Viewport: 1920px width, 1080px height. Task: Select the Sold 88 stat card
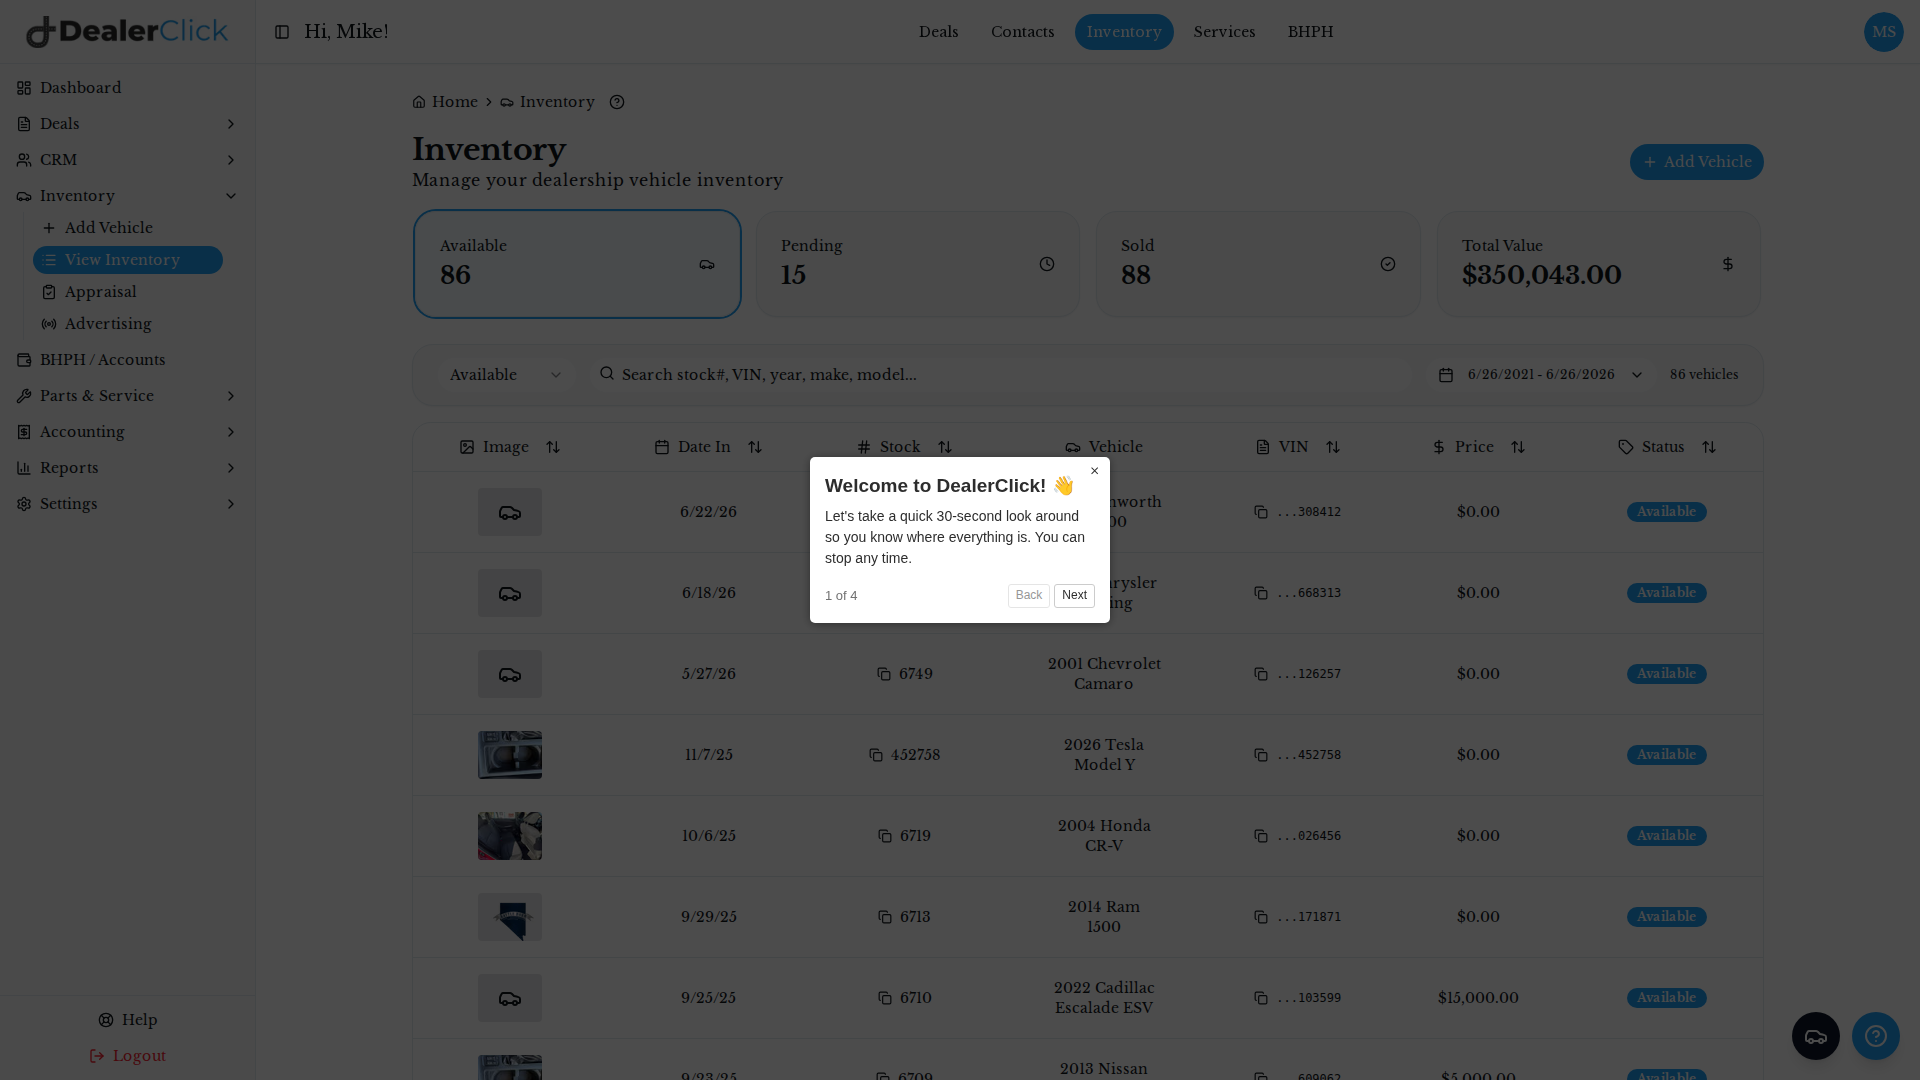[1258, 264]
